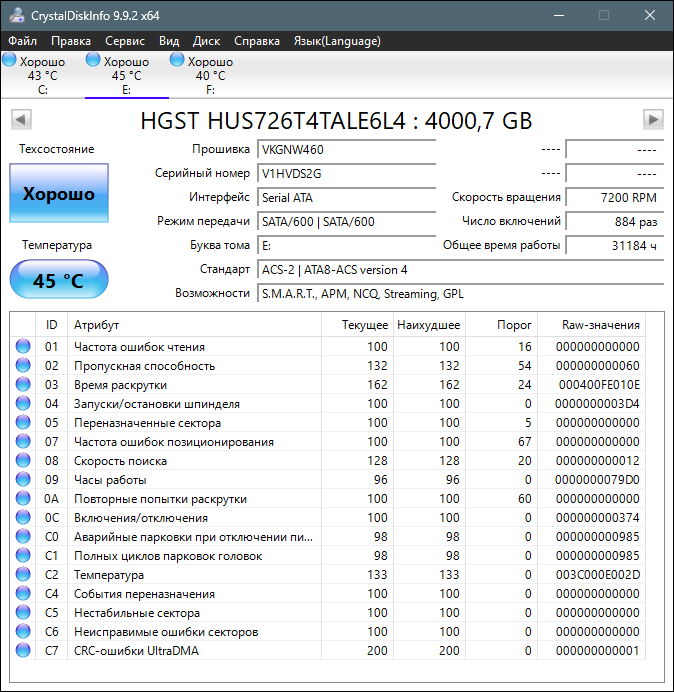This screenshot has width=674, height=692.
Task: Click the CrystalDiskInfo title bar app icon
Action: coord(16,15)
